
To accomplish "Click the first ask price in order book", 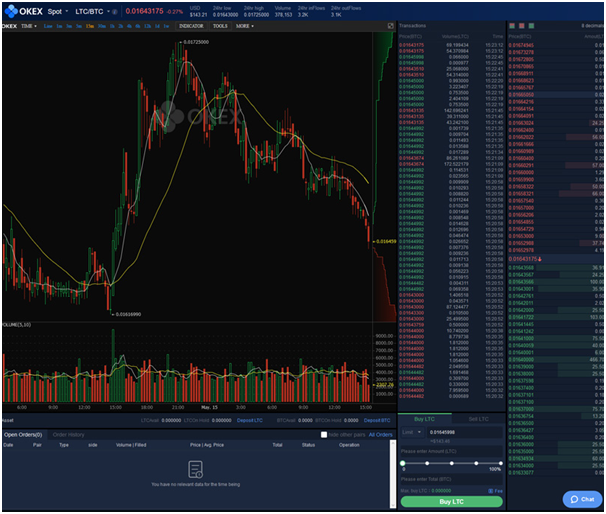I will coord(521,45).
